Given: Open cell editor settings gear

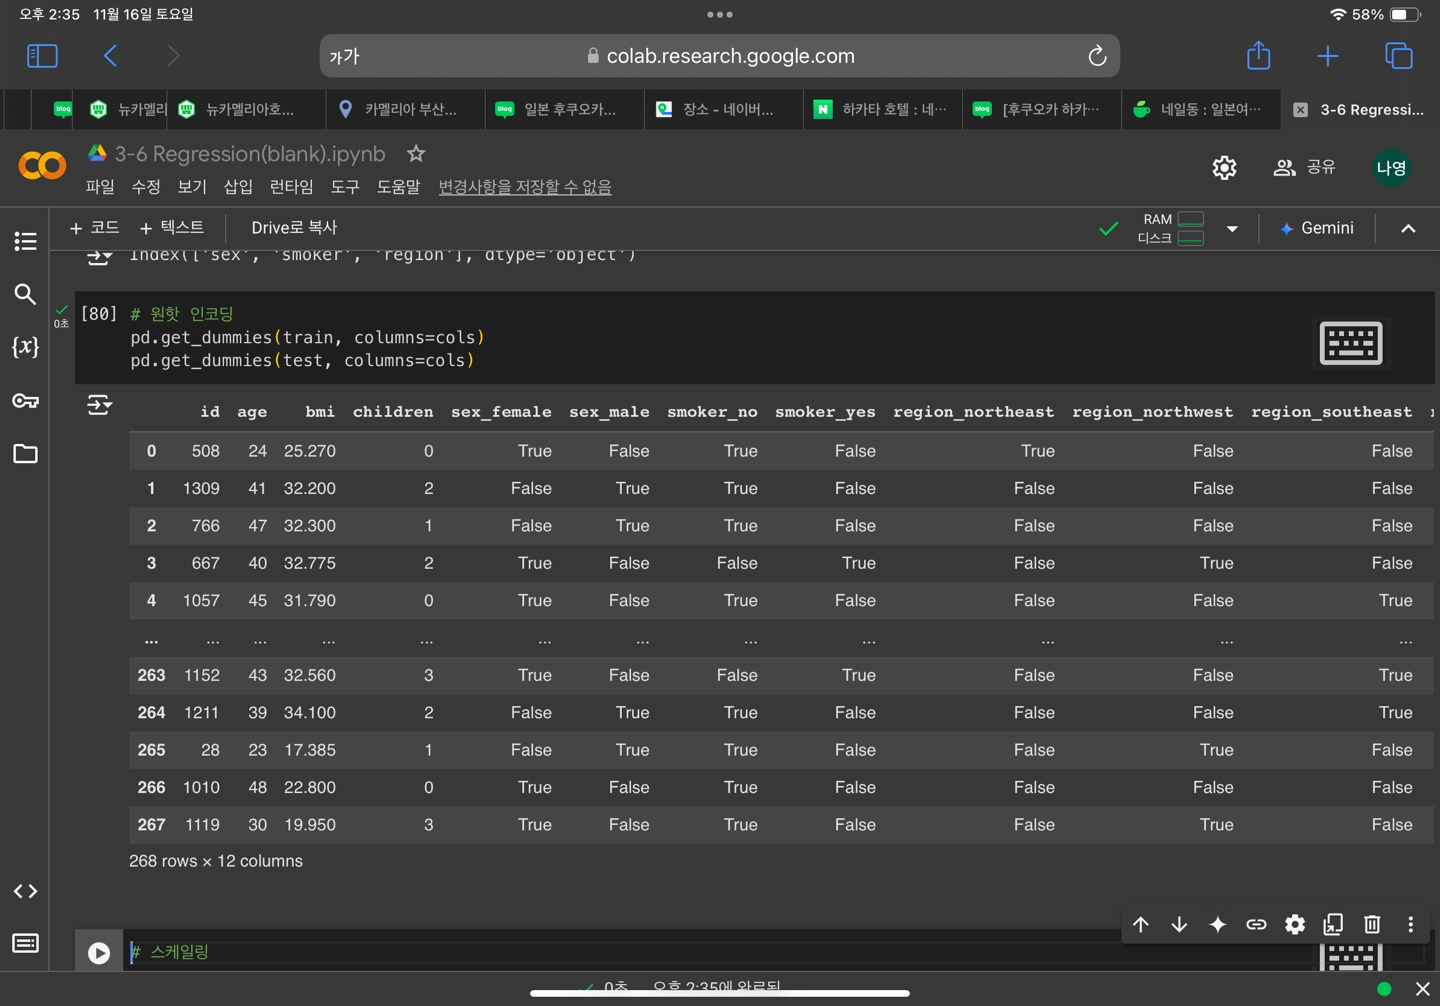Looking at the screenshot, I should click(1295, 924).
